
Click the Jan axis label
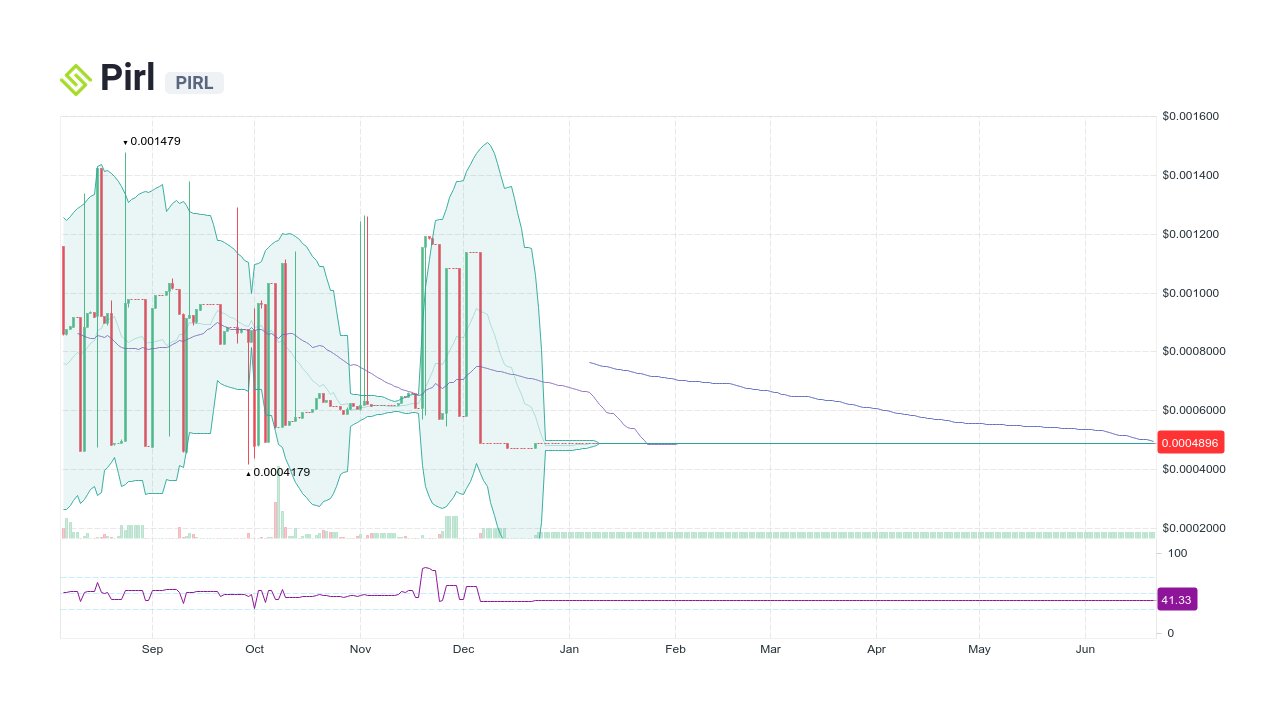[569, 649]
